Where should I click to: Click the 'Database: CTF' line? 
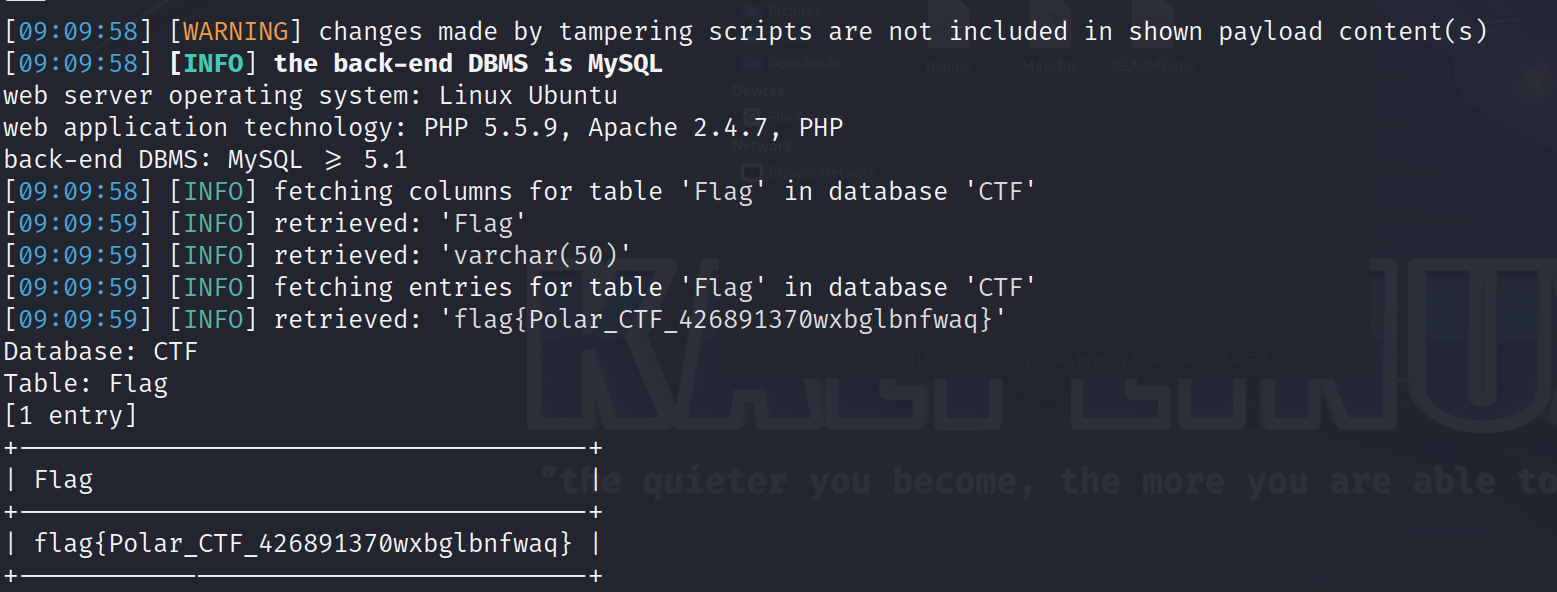tap(100, 352)
